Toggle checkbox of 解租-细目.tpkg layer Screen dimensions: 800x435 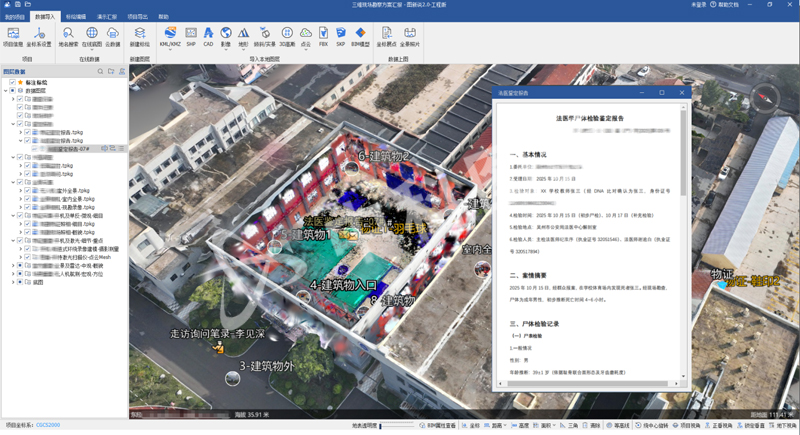pyautogui.click(x=28, y=224)
